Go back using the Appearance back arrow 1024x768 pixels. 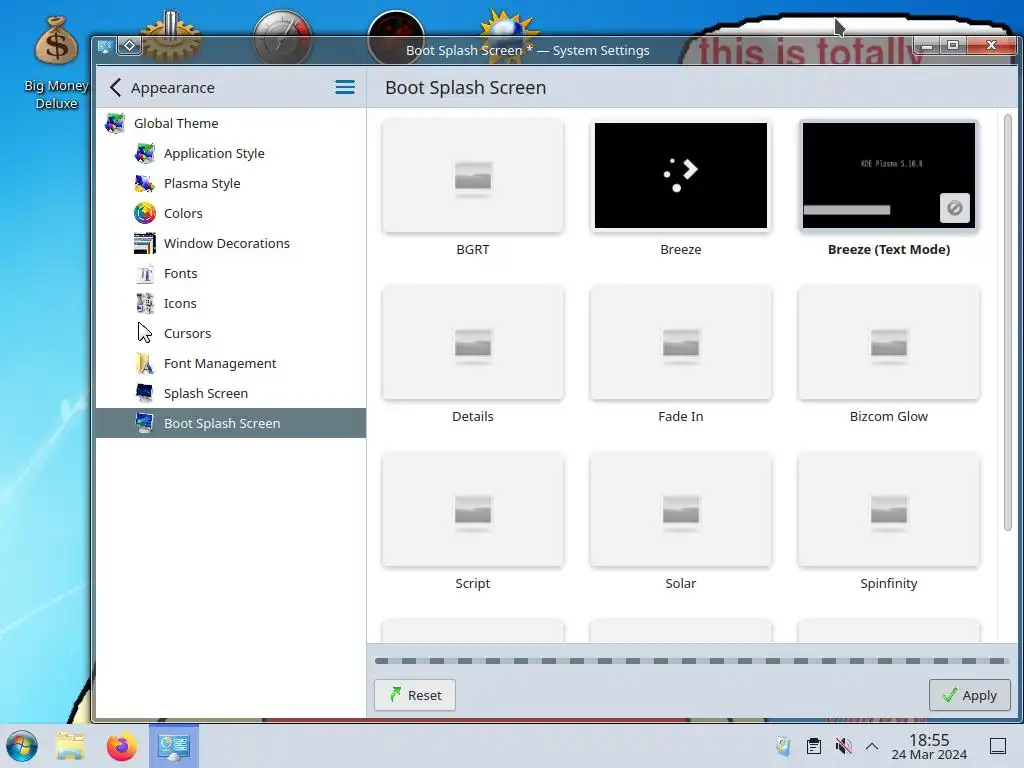click(x=116, y=88)
